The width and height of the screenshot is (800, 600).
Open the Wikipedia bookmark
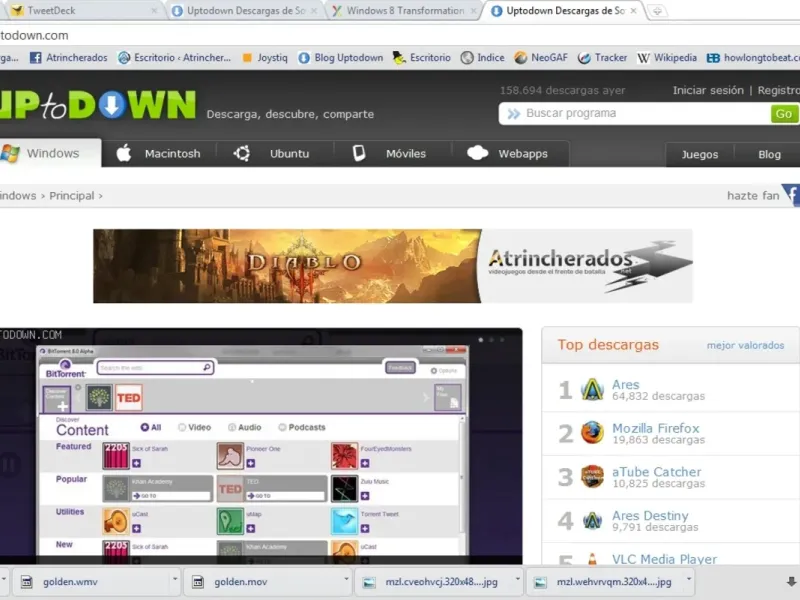[667, 58]
